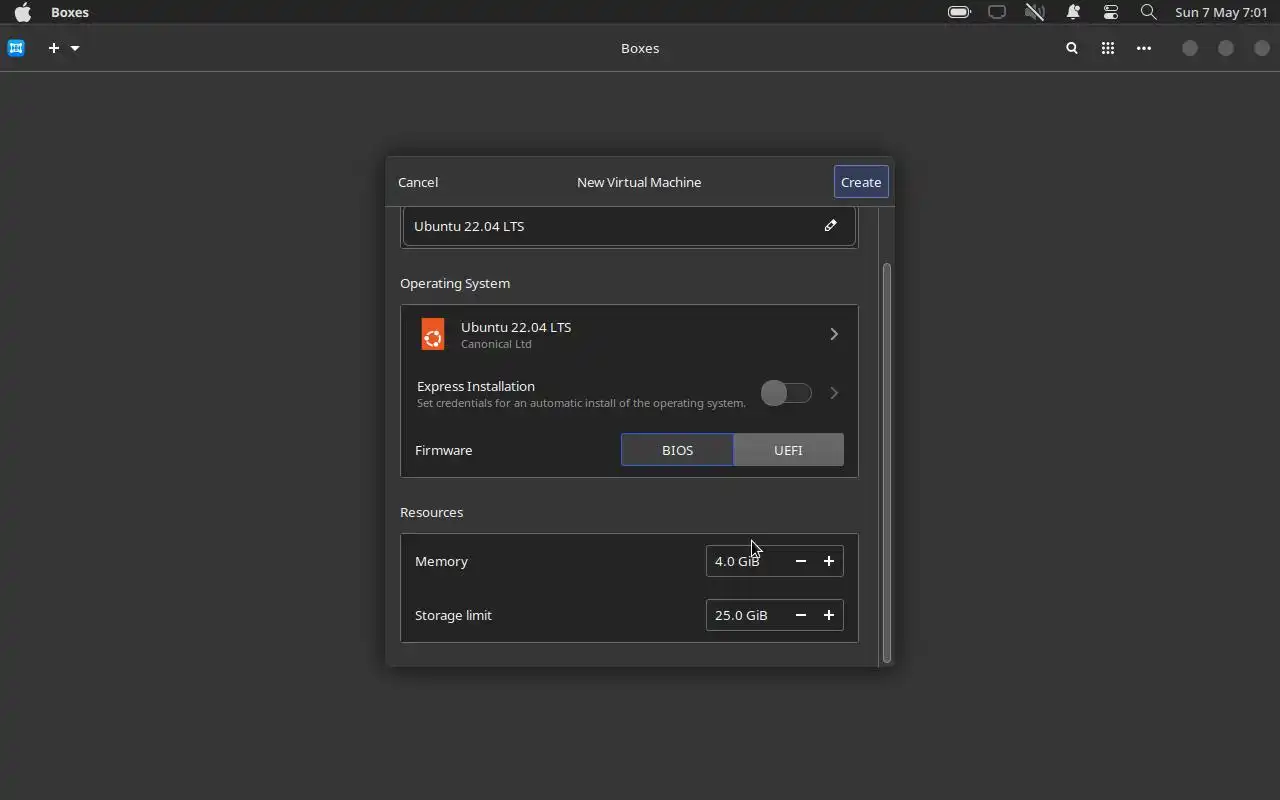Click the muted volume icon
This screenshot has height=800, width=1280.
[x=1035, y=12]
